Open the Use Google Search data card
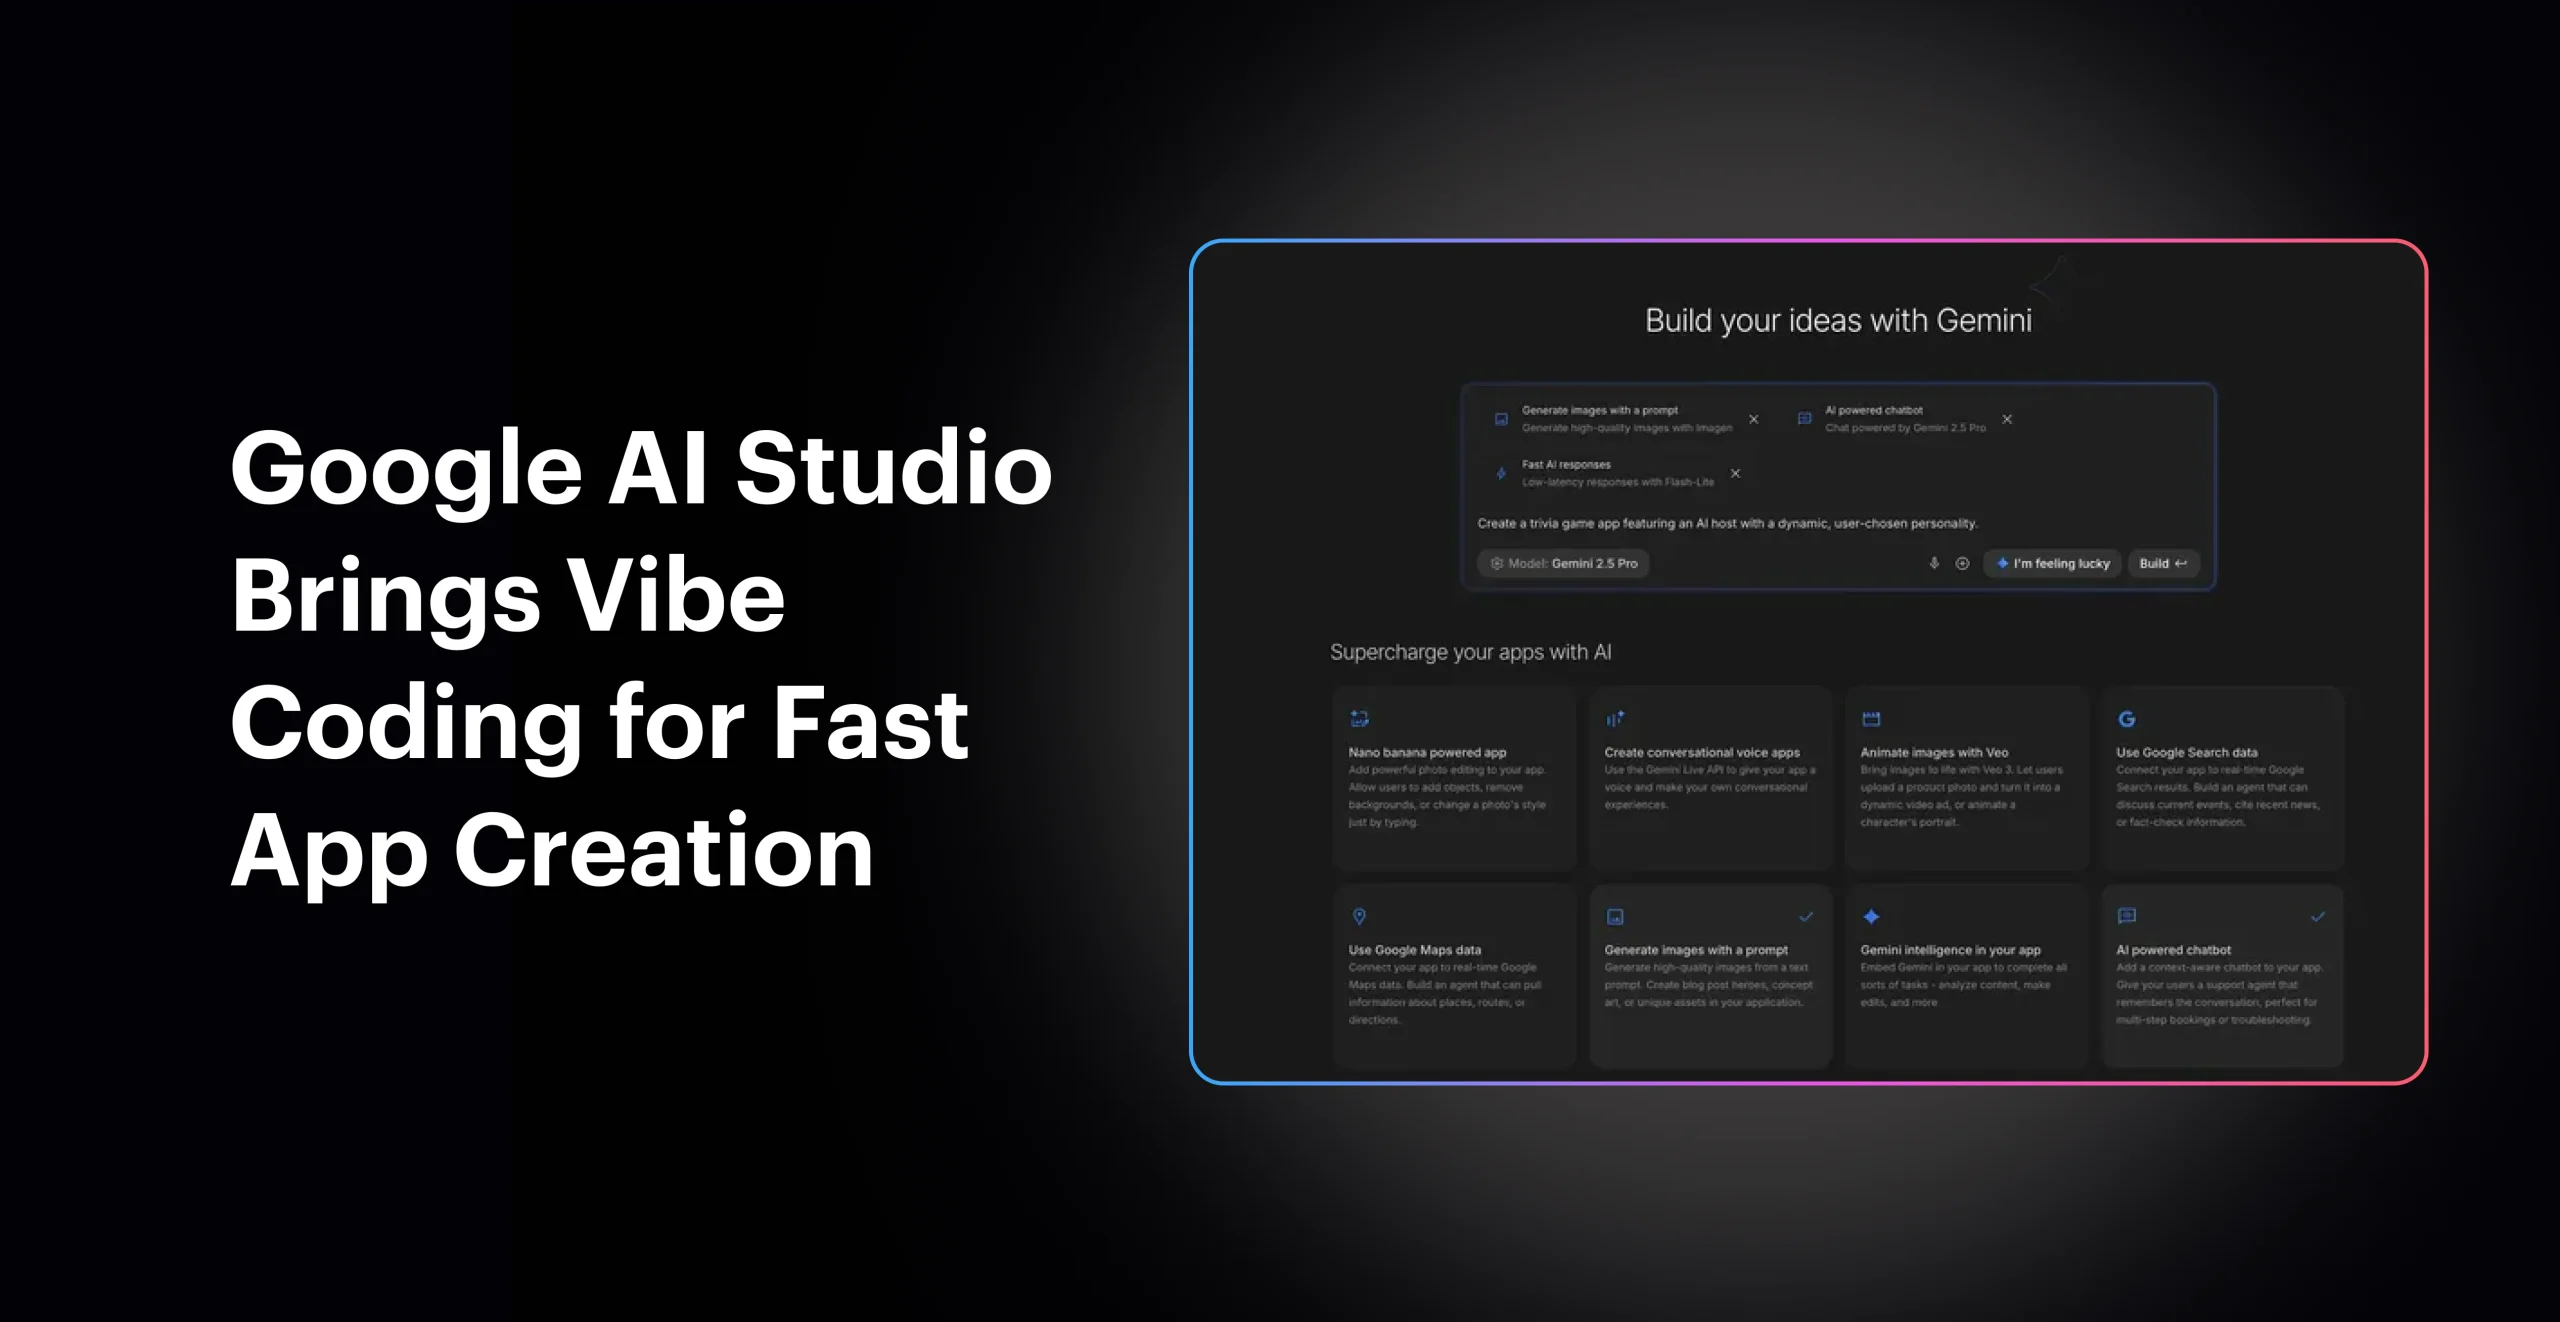Screen dimensions: 2560x1322 coord(2222,785)
